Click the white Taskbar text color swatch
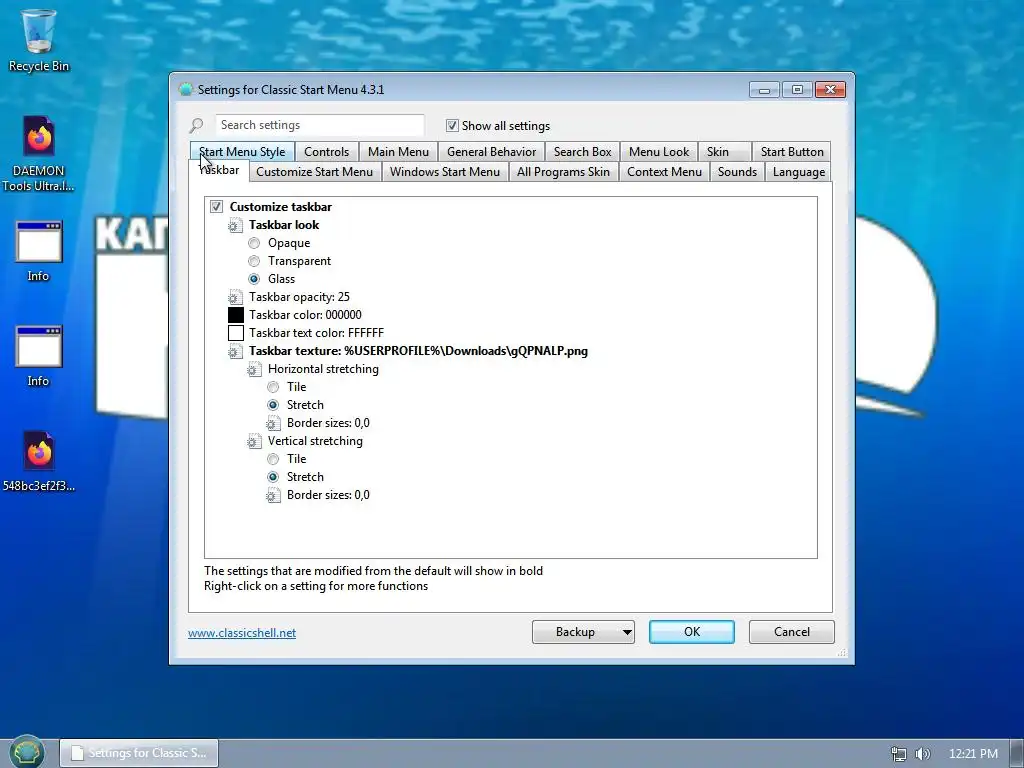Viewport: 1024px width, 768px height. point(236,333)
